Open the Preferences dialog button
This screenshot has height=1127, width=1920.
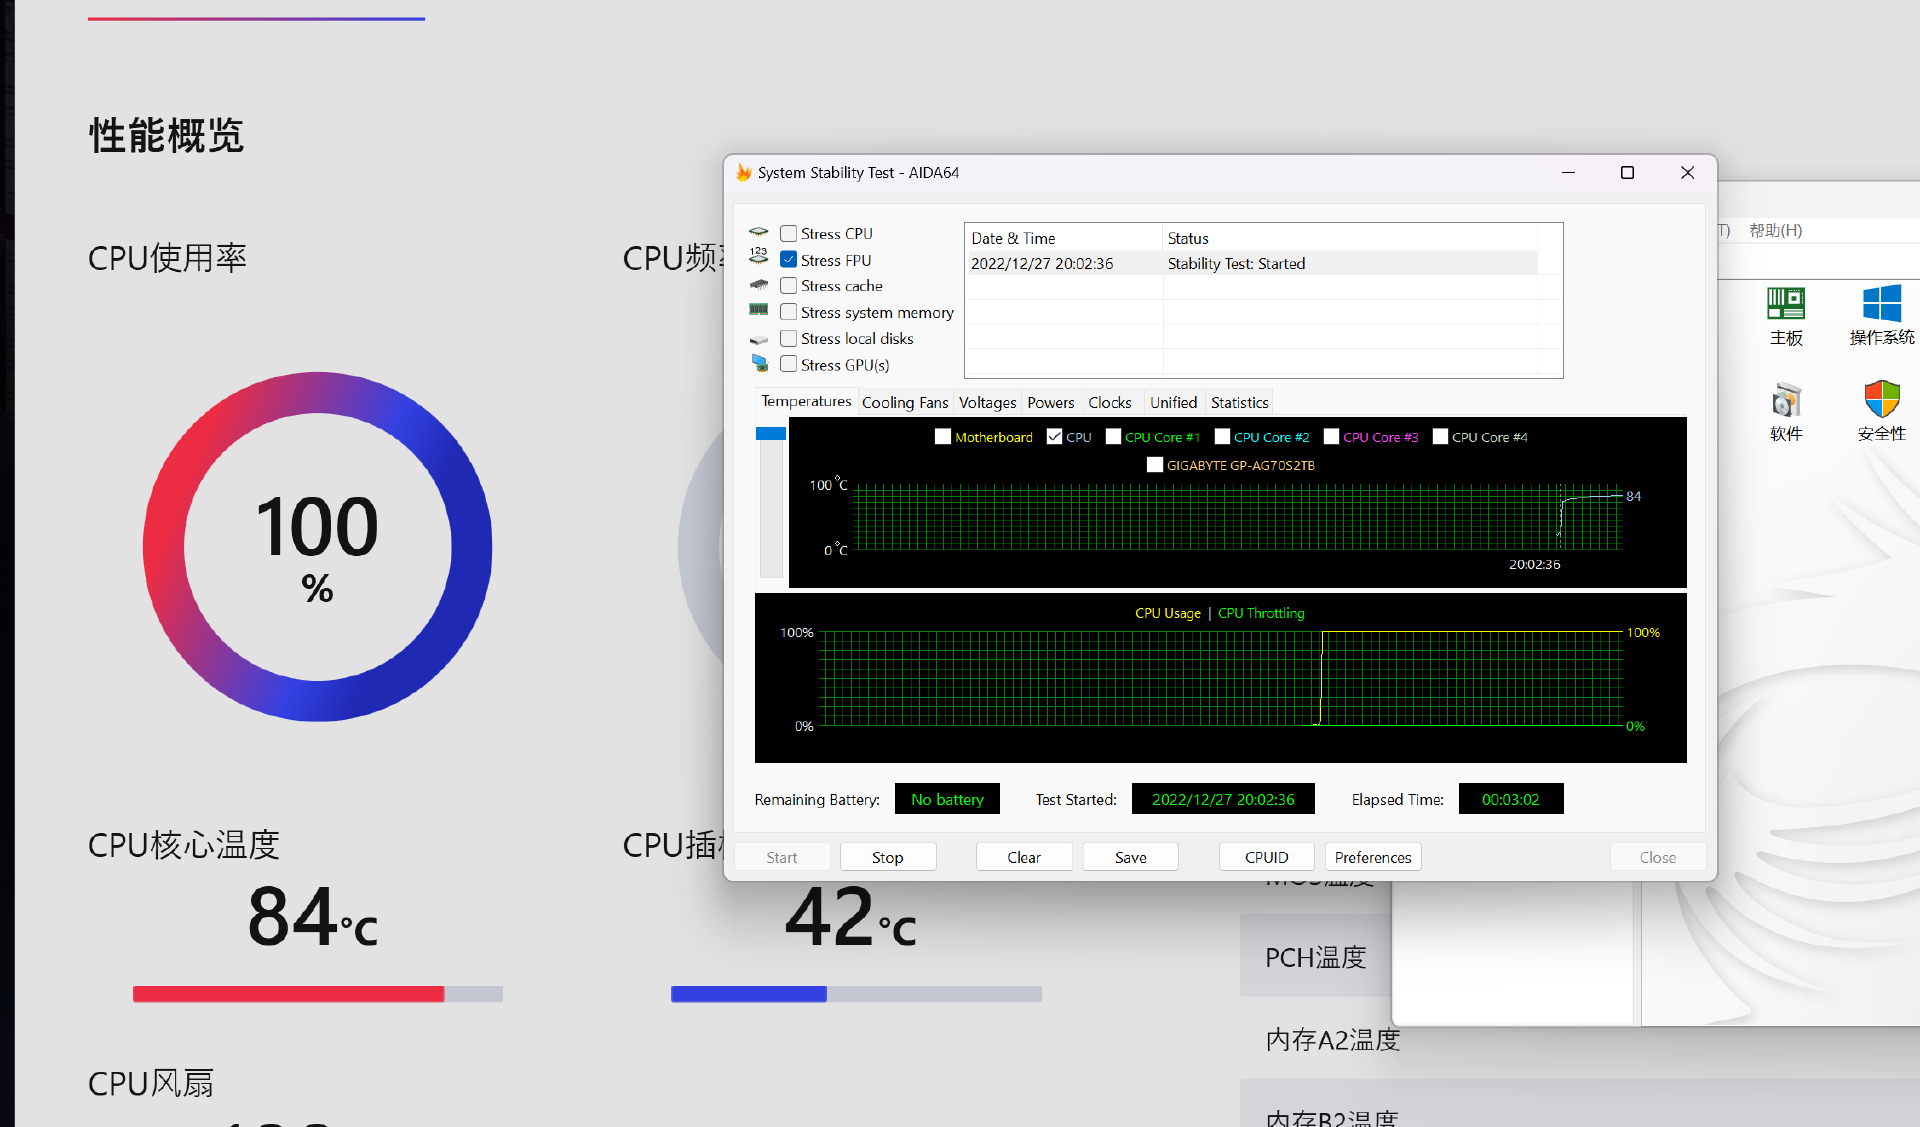(1373, 857)
